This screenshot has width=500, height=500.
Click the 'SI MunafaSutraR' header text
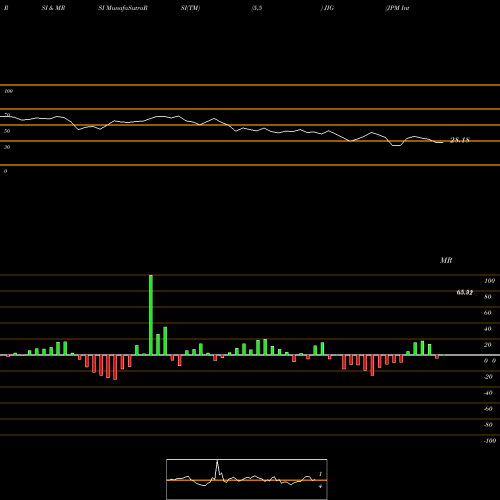[x=123, y=8]
